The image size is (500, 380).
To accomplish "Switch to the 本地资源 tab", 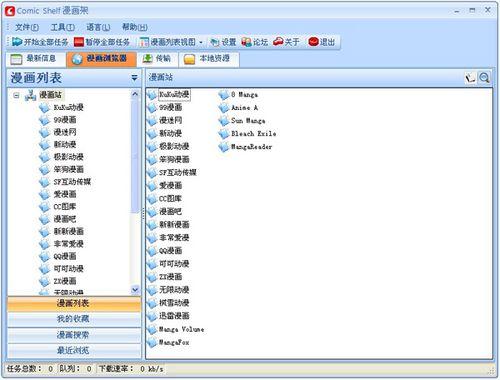I will coord(209,59).
